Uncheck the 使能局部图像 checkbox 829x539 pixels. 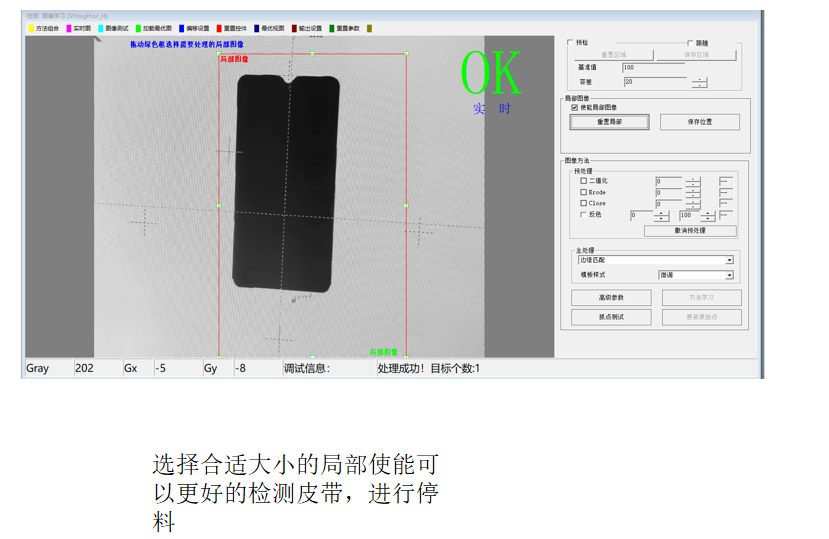coord(575,107)
